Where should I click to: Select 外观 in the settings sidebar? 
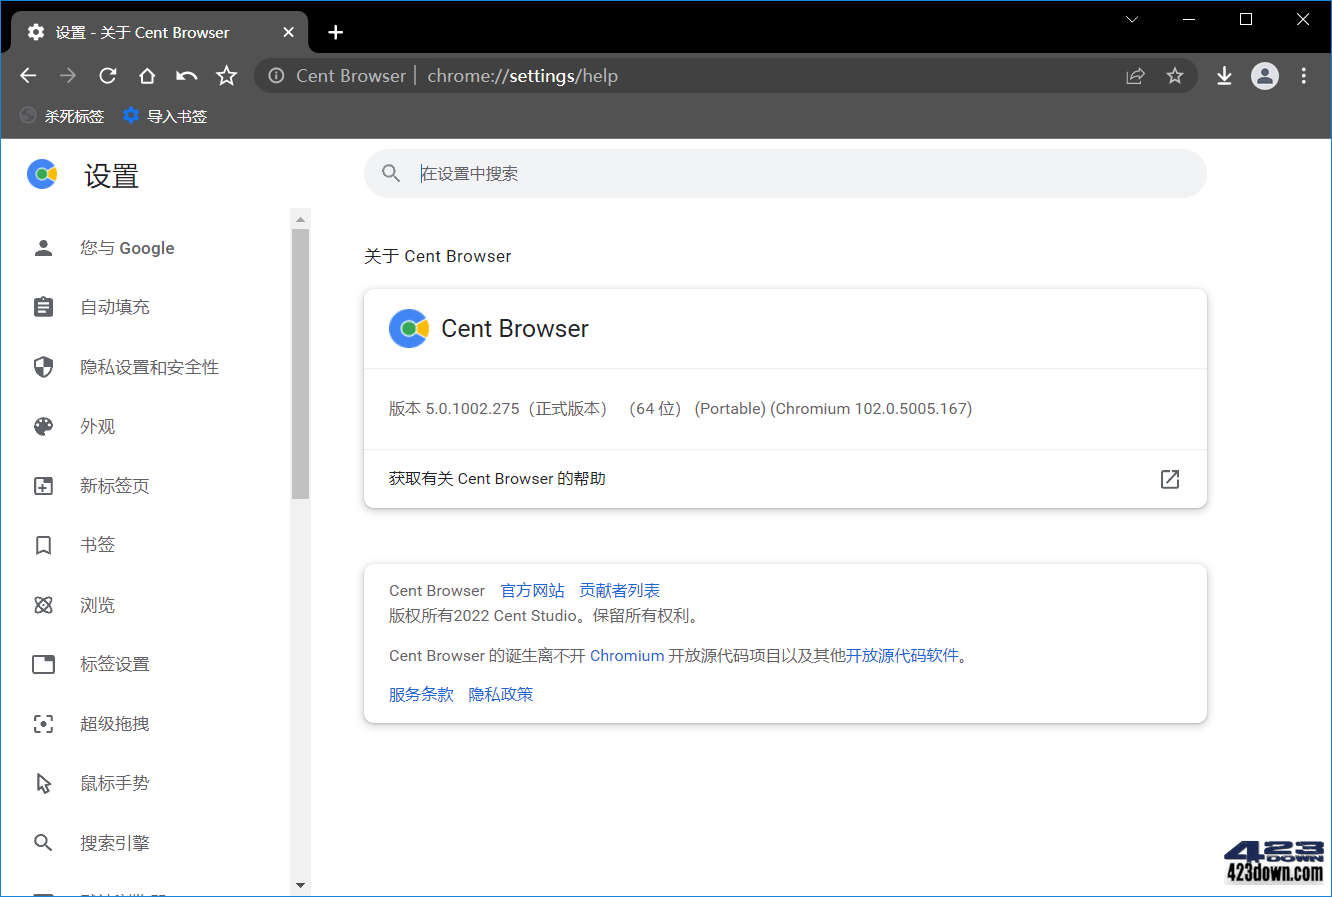(97, 426)
